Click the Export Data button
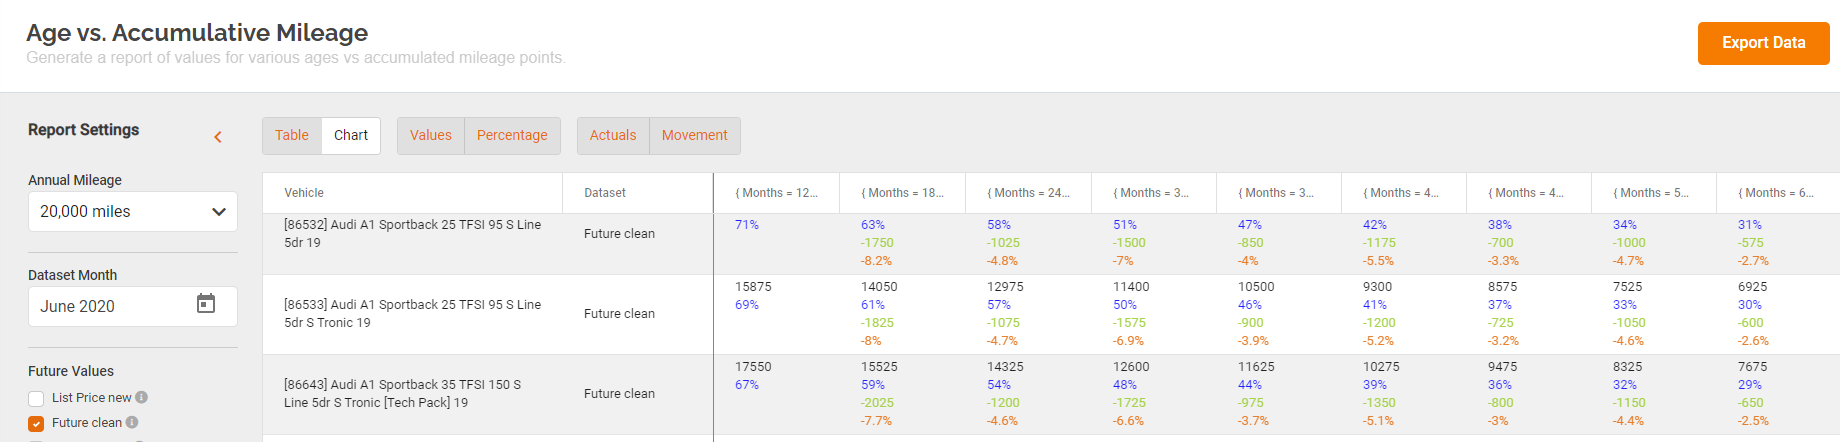The width and height of the screenshot is (1840, 442). click(1764, 43)
